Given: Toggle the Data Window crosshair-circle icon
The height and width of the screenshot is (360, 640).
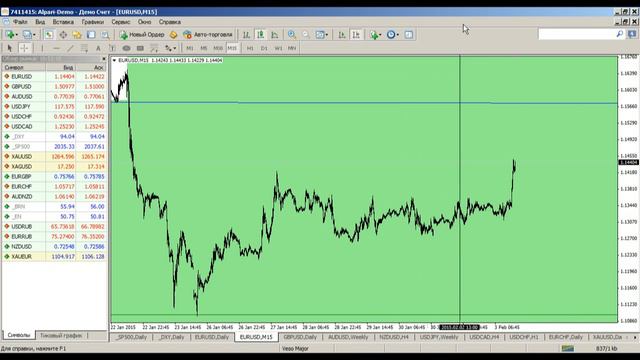Looking at the screenshot, I should tap(63, 35).
